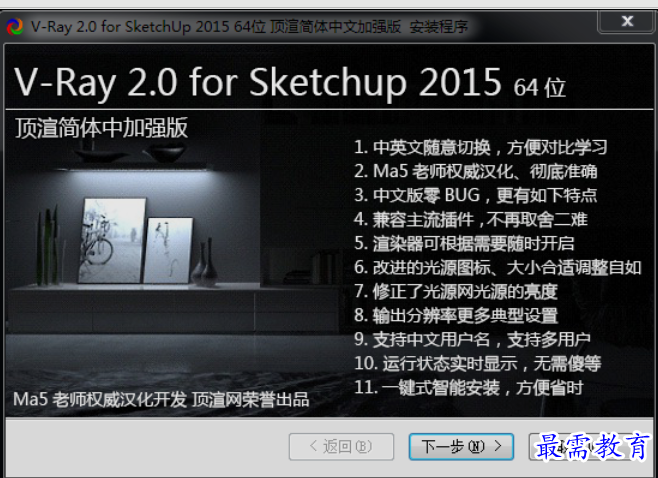Viewport: 658px width, 478px height.
Task: Click feature line 1. 中英文随意切换
Action: point(480,147)
